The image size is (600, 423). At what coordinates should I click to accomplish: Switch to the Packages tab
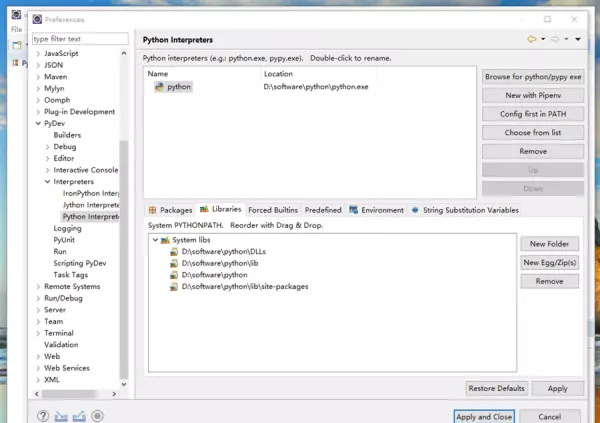coord(171,210)
